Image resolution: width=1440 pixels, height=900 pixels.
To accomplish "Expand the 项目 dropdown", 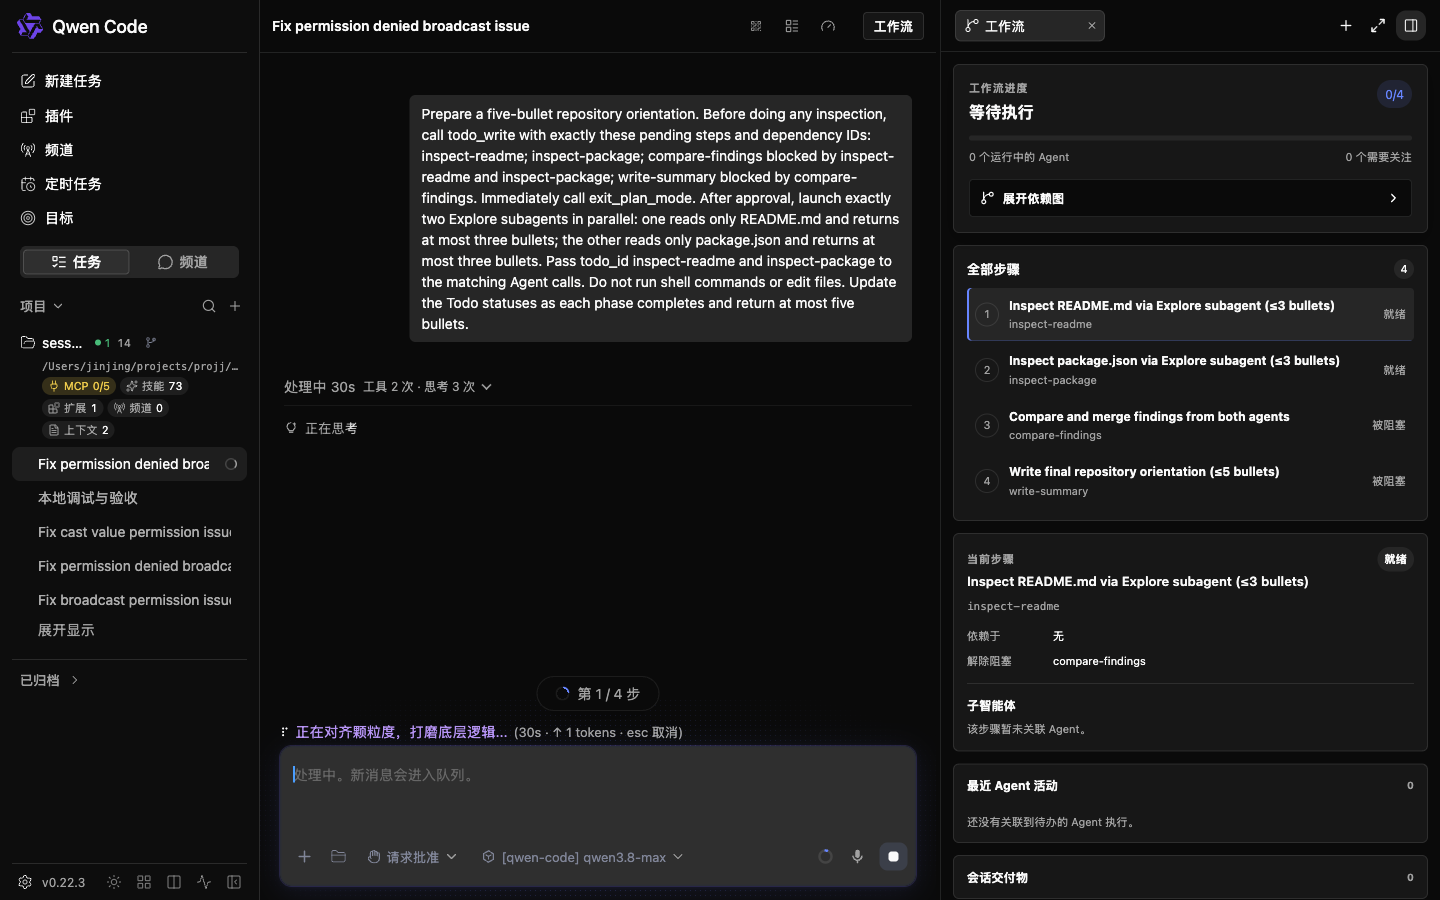I will click(x=42, y=306).
